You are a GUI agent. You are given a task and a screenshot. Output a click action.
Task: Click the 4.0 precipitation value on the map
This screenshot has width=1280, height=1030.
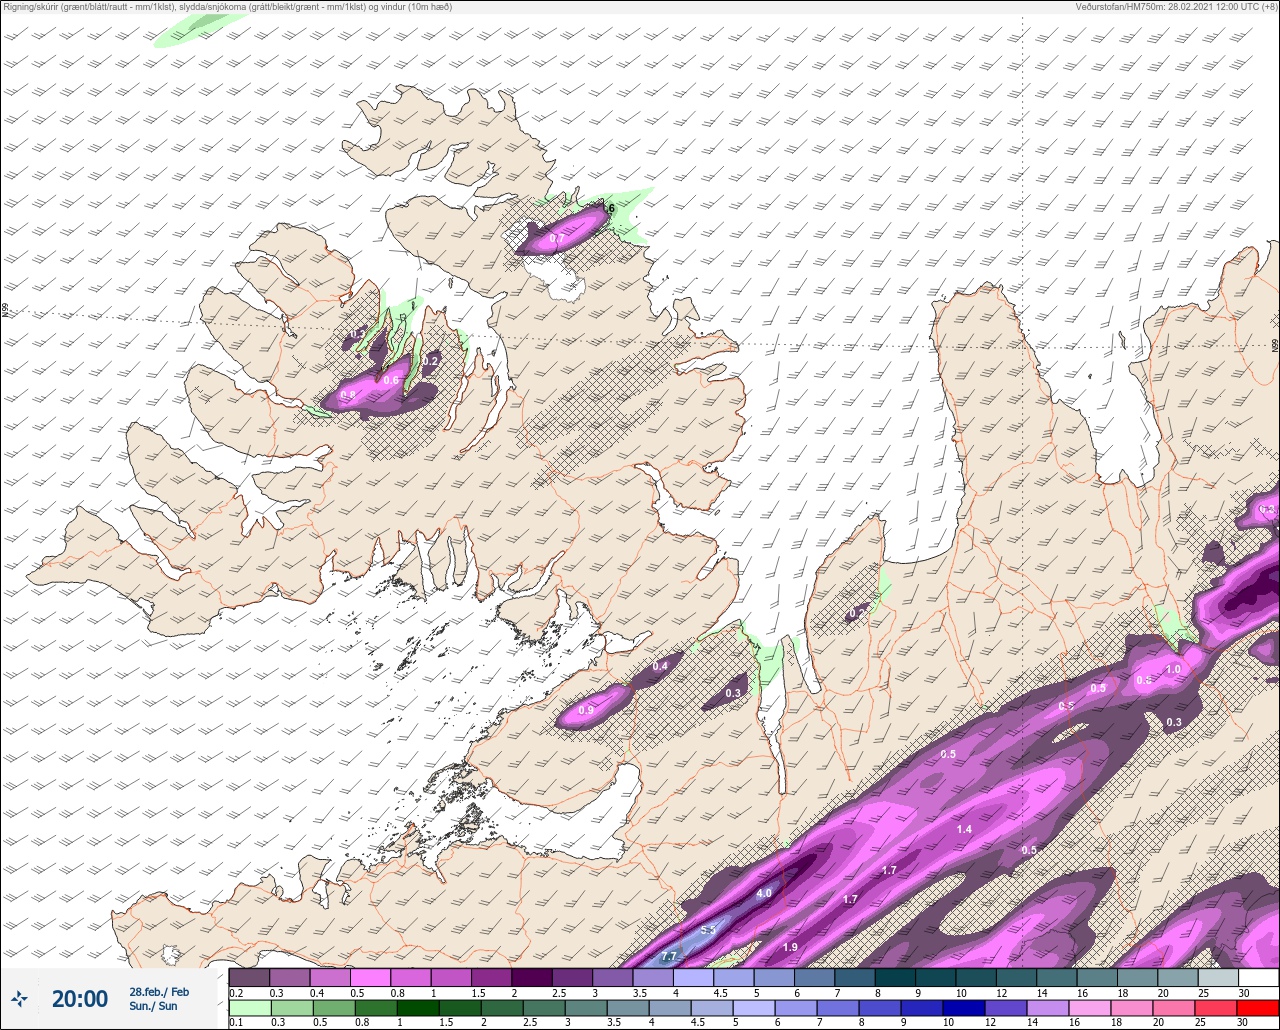click(764, 893)
